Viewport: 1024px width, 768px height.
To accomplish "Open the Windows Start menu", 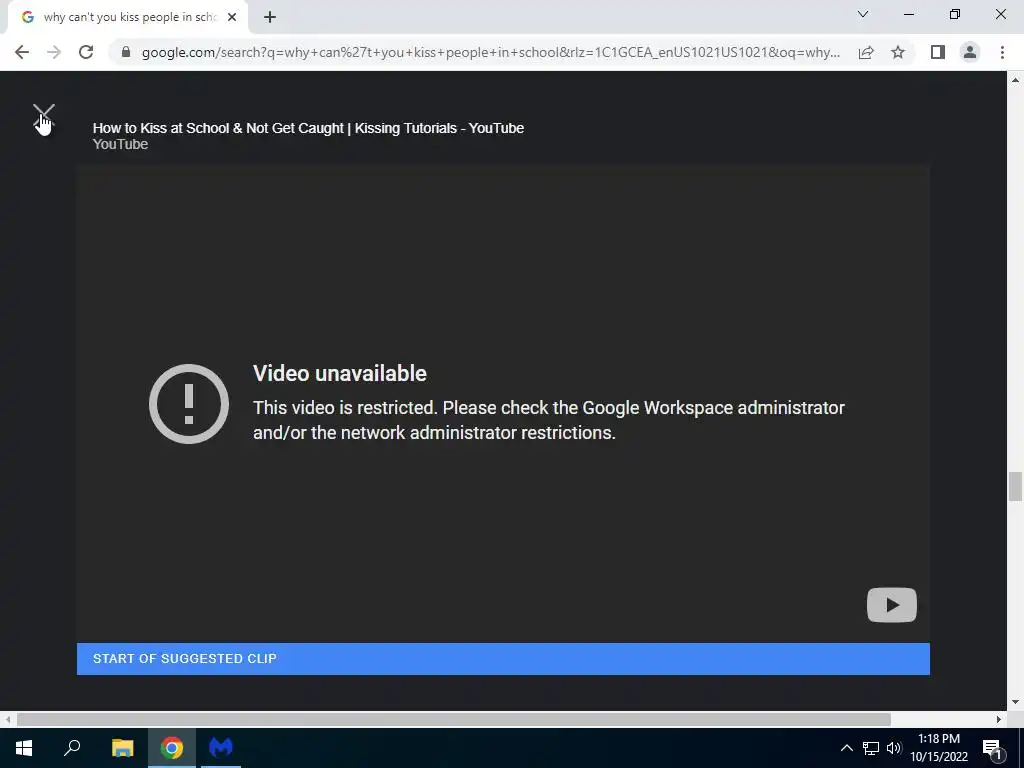I will (24, 748).
